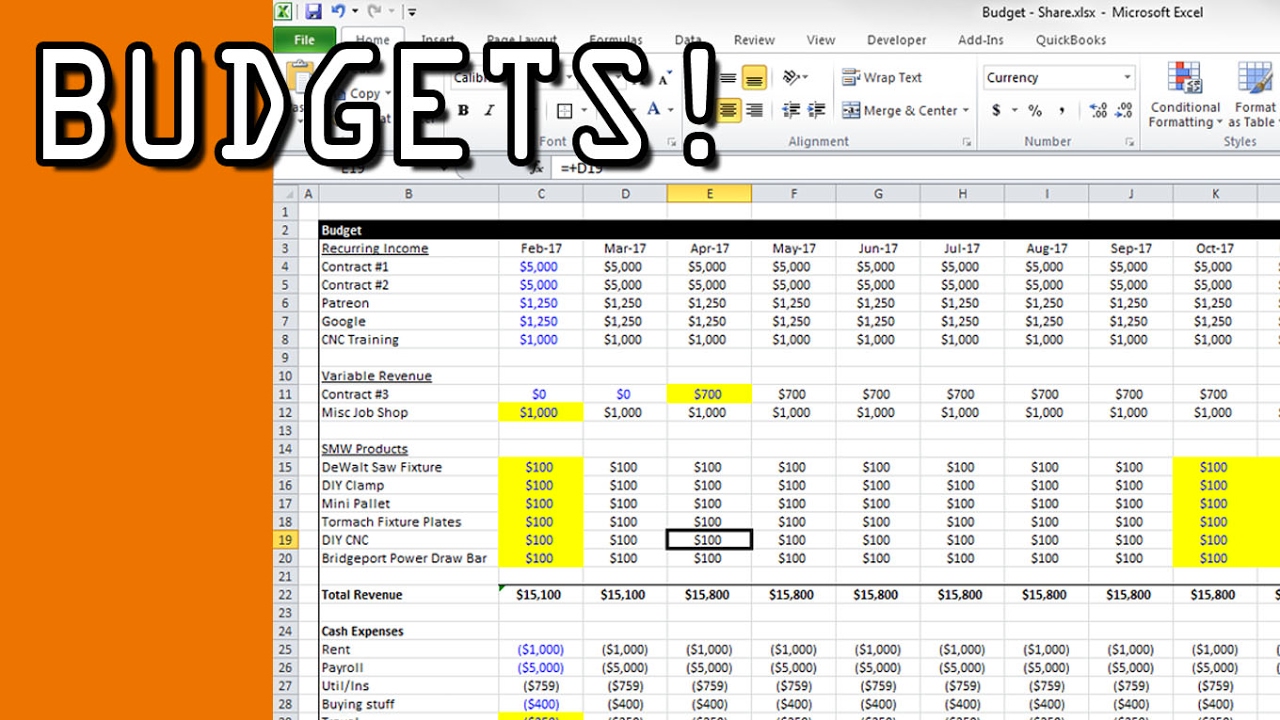Open the Borders tool icon
This screenshot has height=720, width=1280.
[x=564, y=110]
